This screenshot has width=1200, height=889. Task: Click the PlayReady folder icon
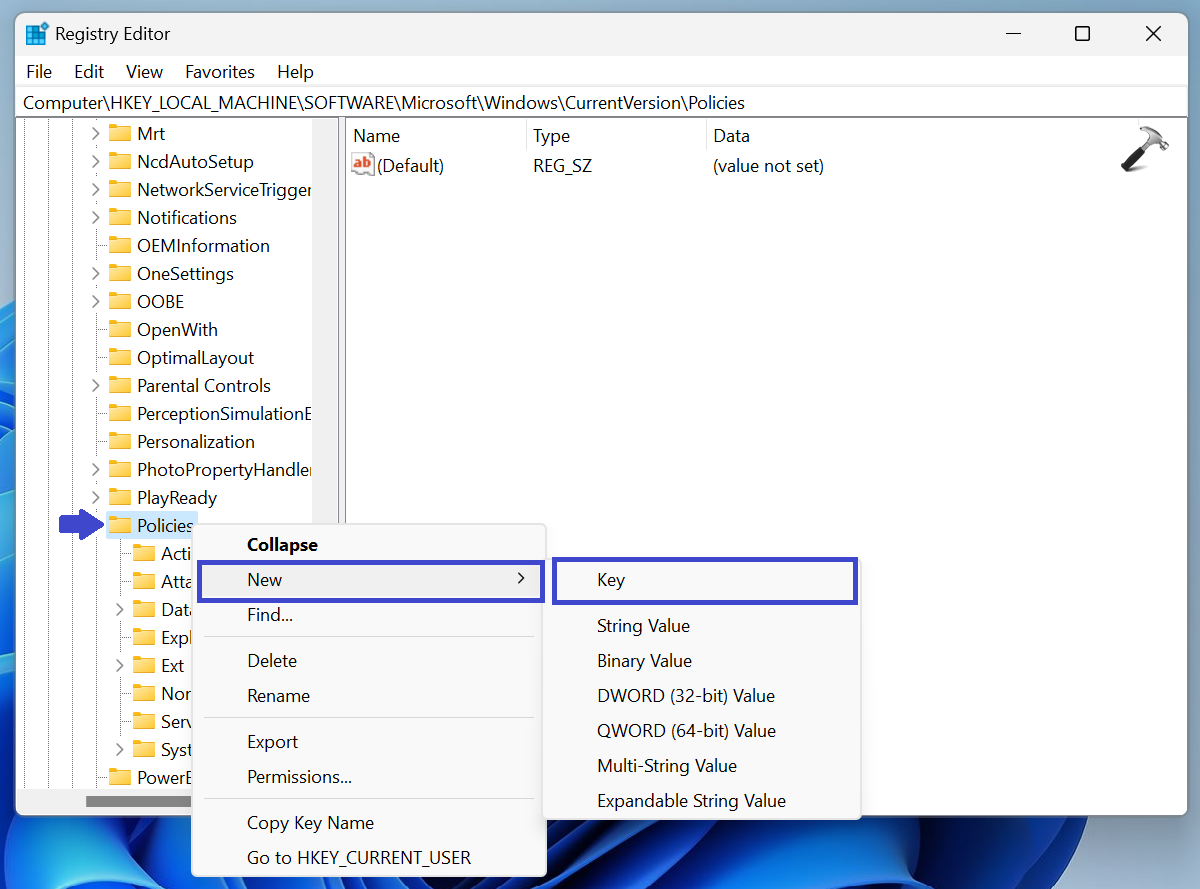point(121,497)
